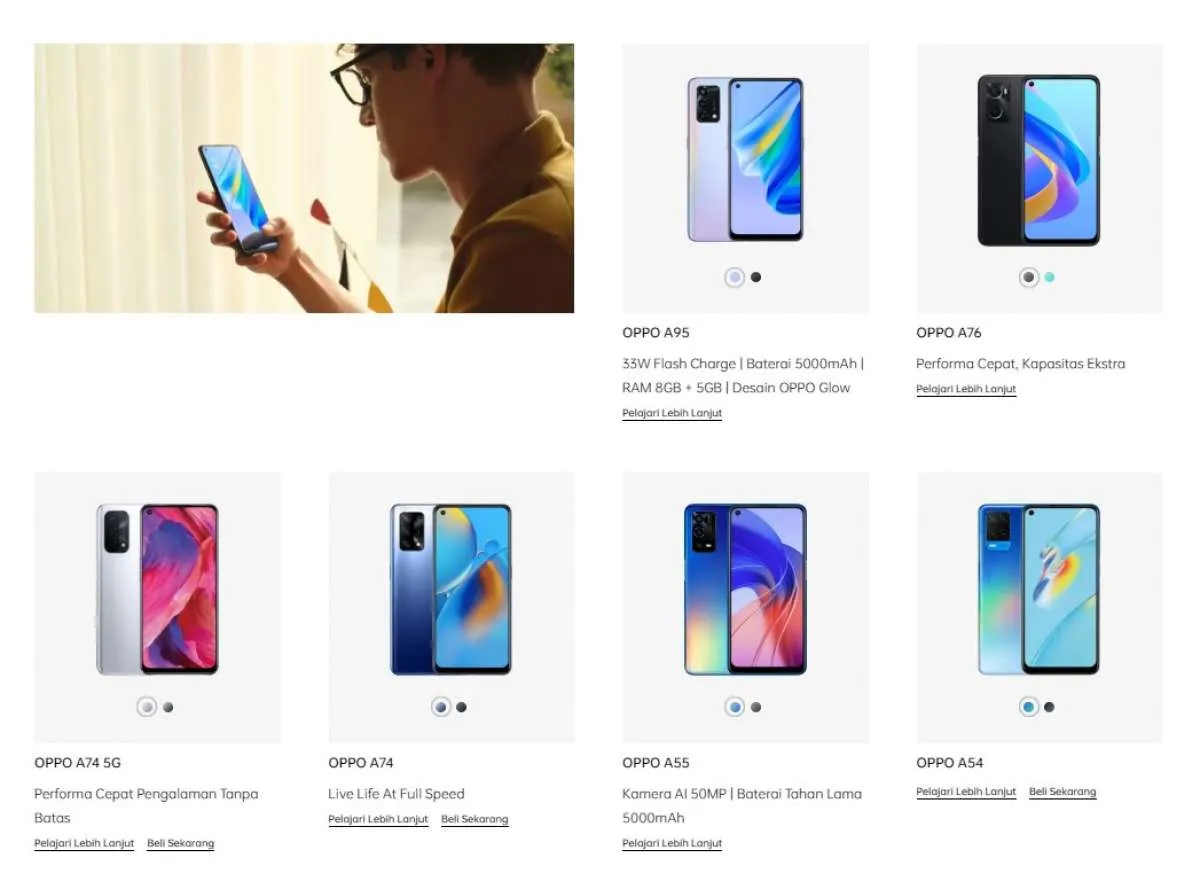Open the OPPO A95 phone image
The width and height of the screenshot is (1200, 889).
[745, 159]
